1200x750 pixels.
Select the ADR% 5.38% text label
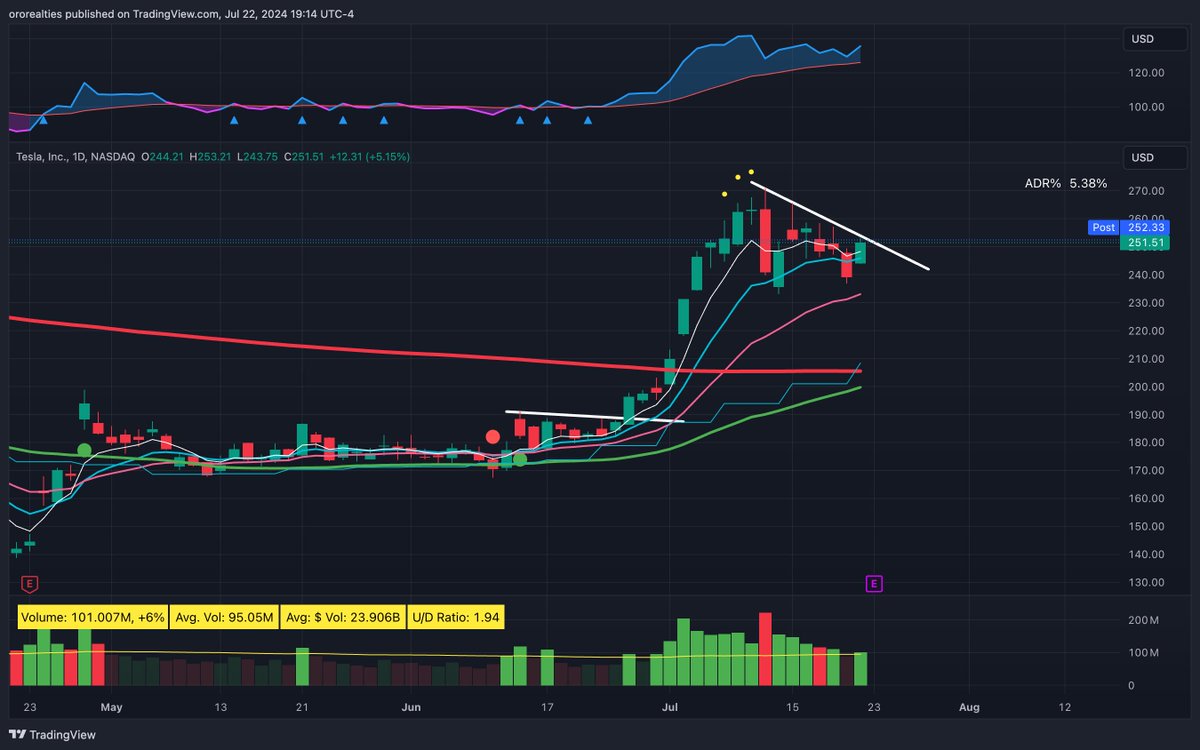click(x=1066, y=184)
